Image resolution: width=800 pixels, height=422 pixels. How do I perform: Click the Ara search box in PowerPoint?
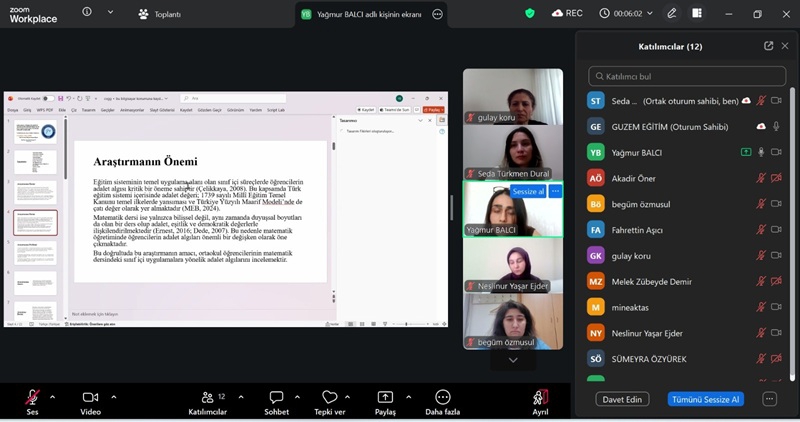tap(232, 98)
